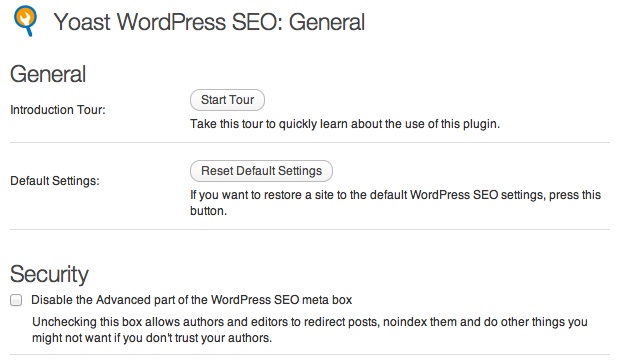Enable the Disable Advanced meta box checkbox

click(16, 300)
